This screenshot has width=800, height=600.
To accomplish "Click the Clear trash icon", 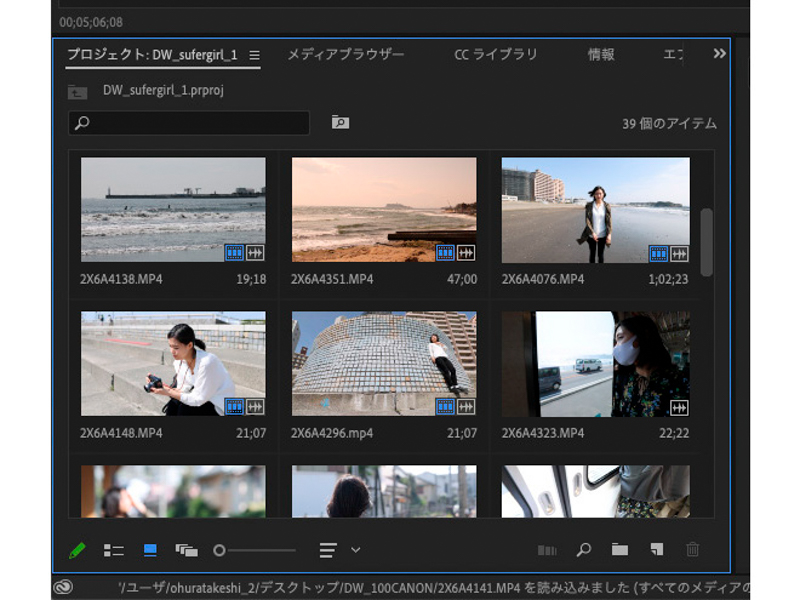I will pos(692,550).
